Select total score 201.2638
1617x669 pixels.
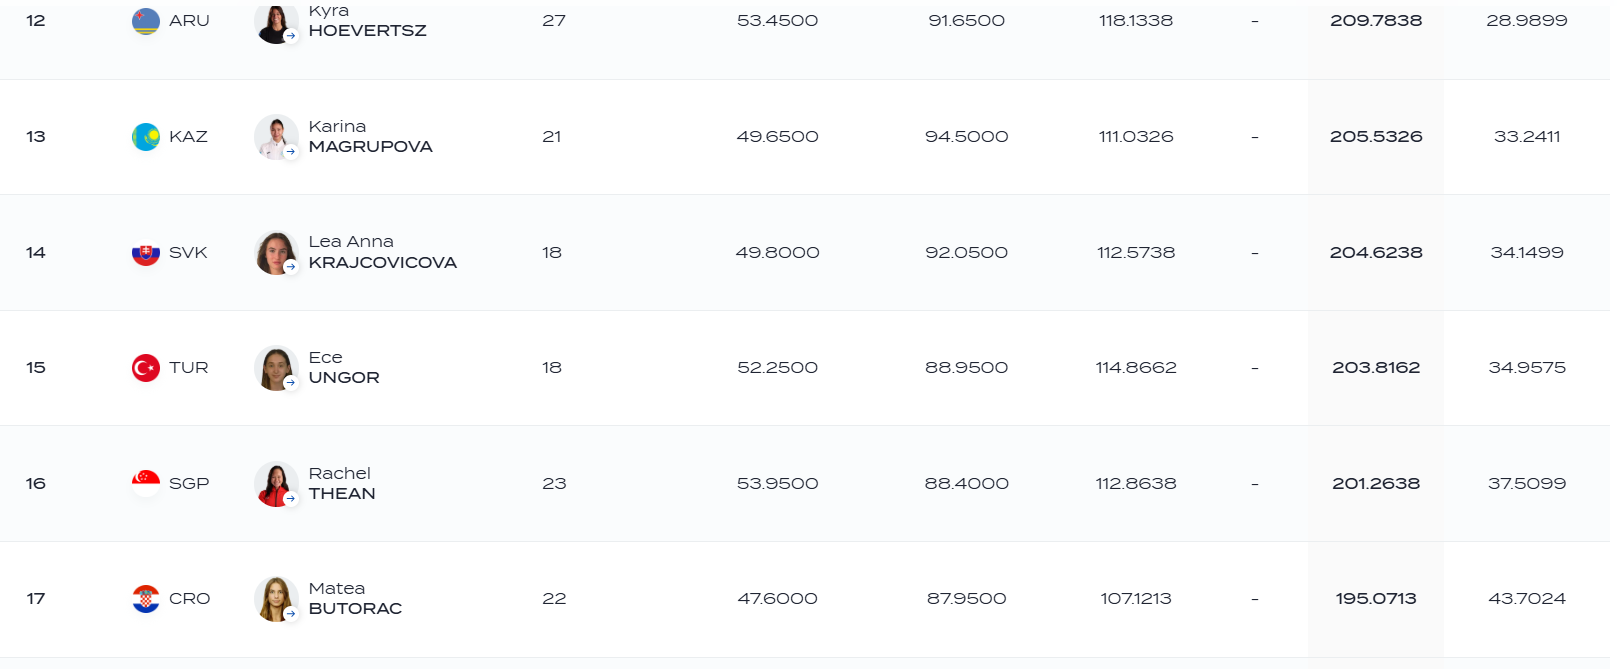point(1376,484)
